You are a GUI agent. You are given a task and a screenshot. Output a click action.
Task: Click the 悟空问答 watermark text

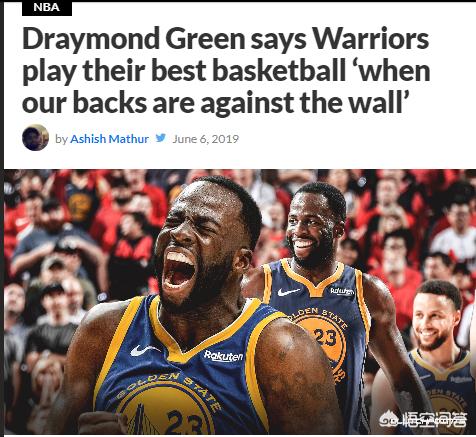pos(435,419)
